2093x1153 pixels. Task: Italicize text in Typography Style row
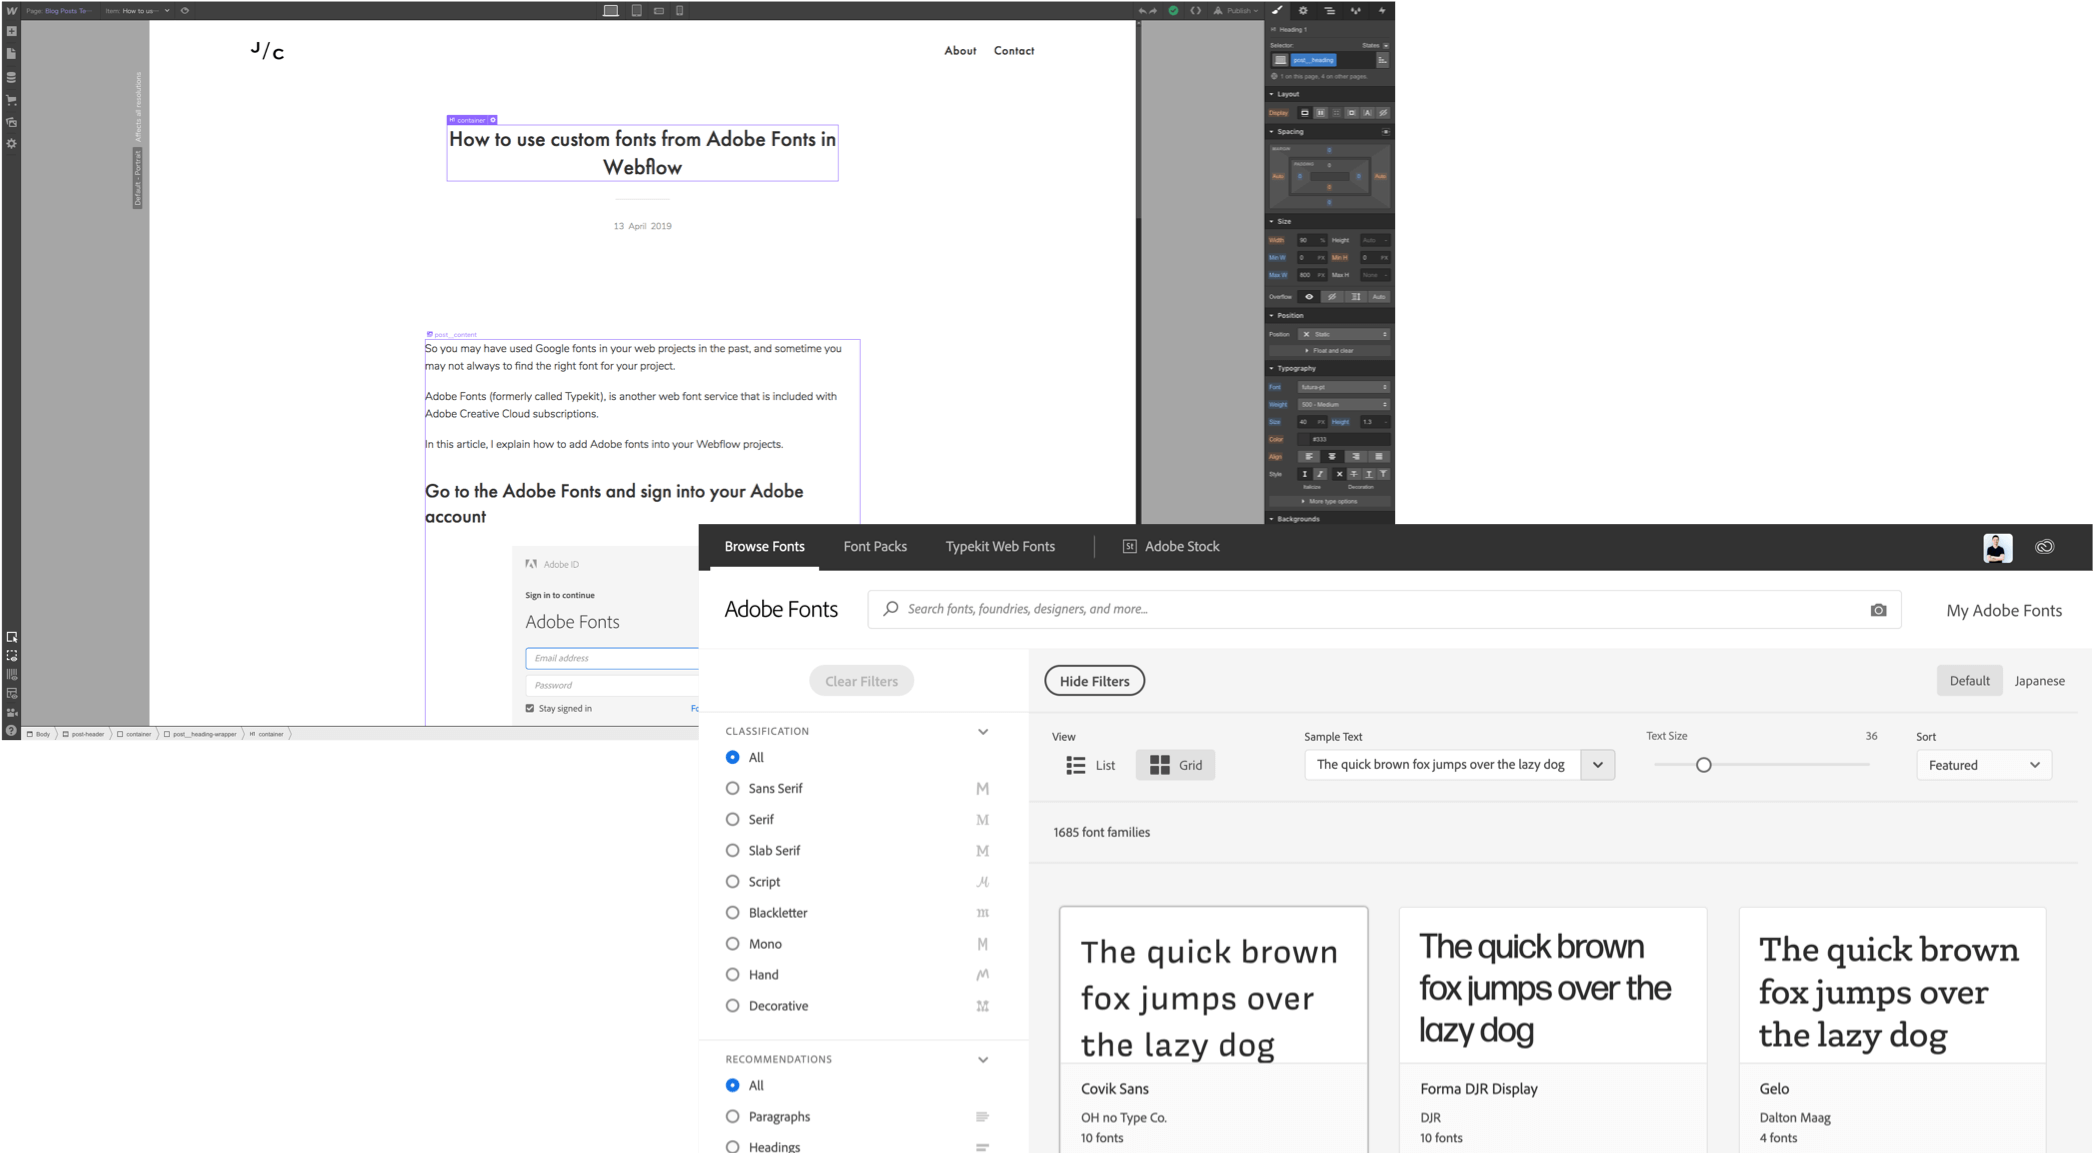pos(1320,474)
